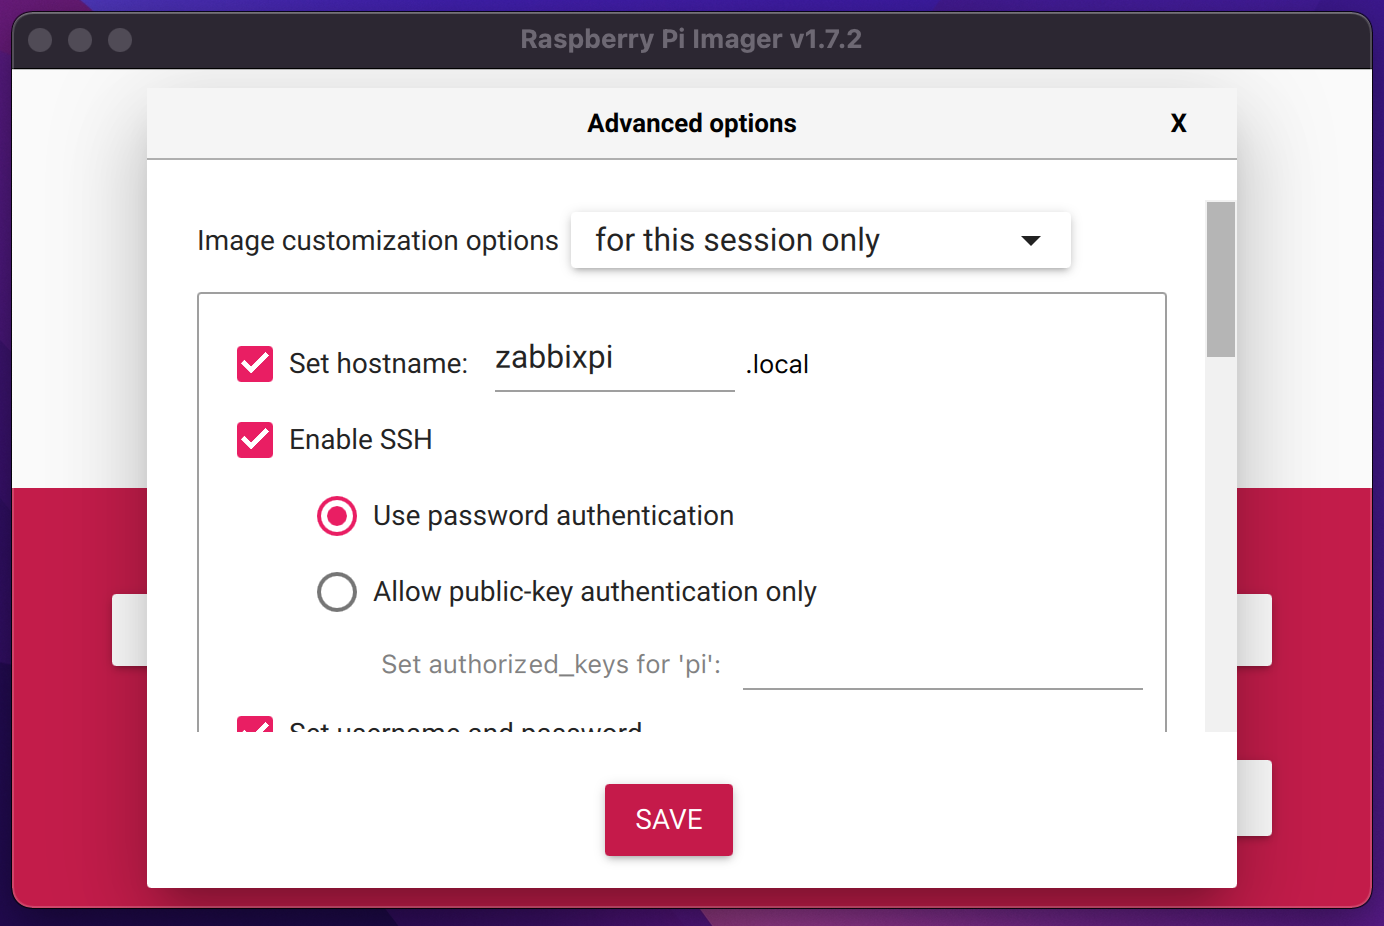
Task: Click the '.local' suffix text
Action: (777, 364)
